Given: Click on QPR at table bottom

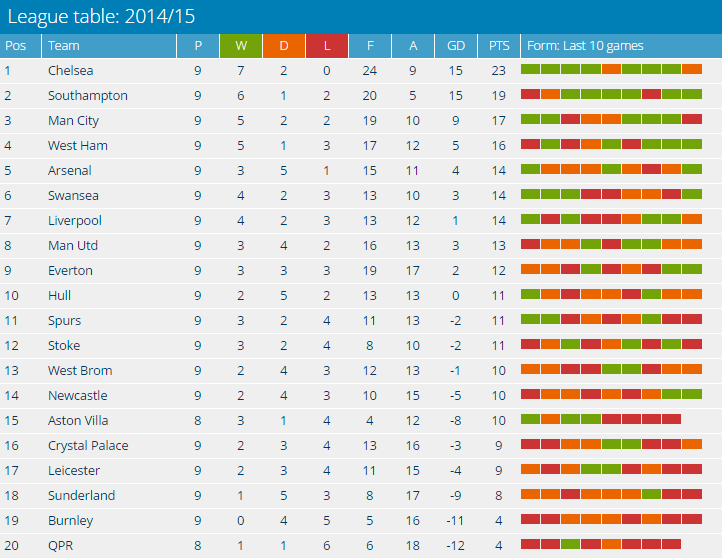Looking at the screenshot, I should pyautogui.click(x=61, y=546).
